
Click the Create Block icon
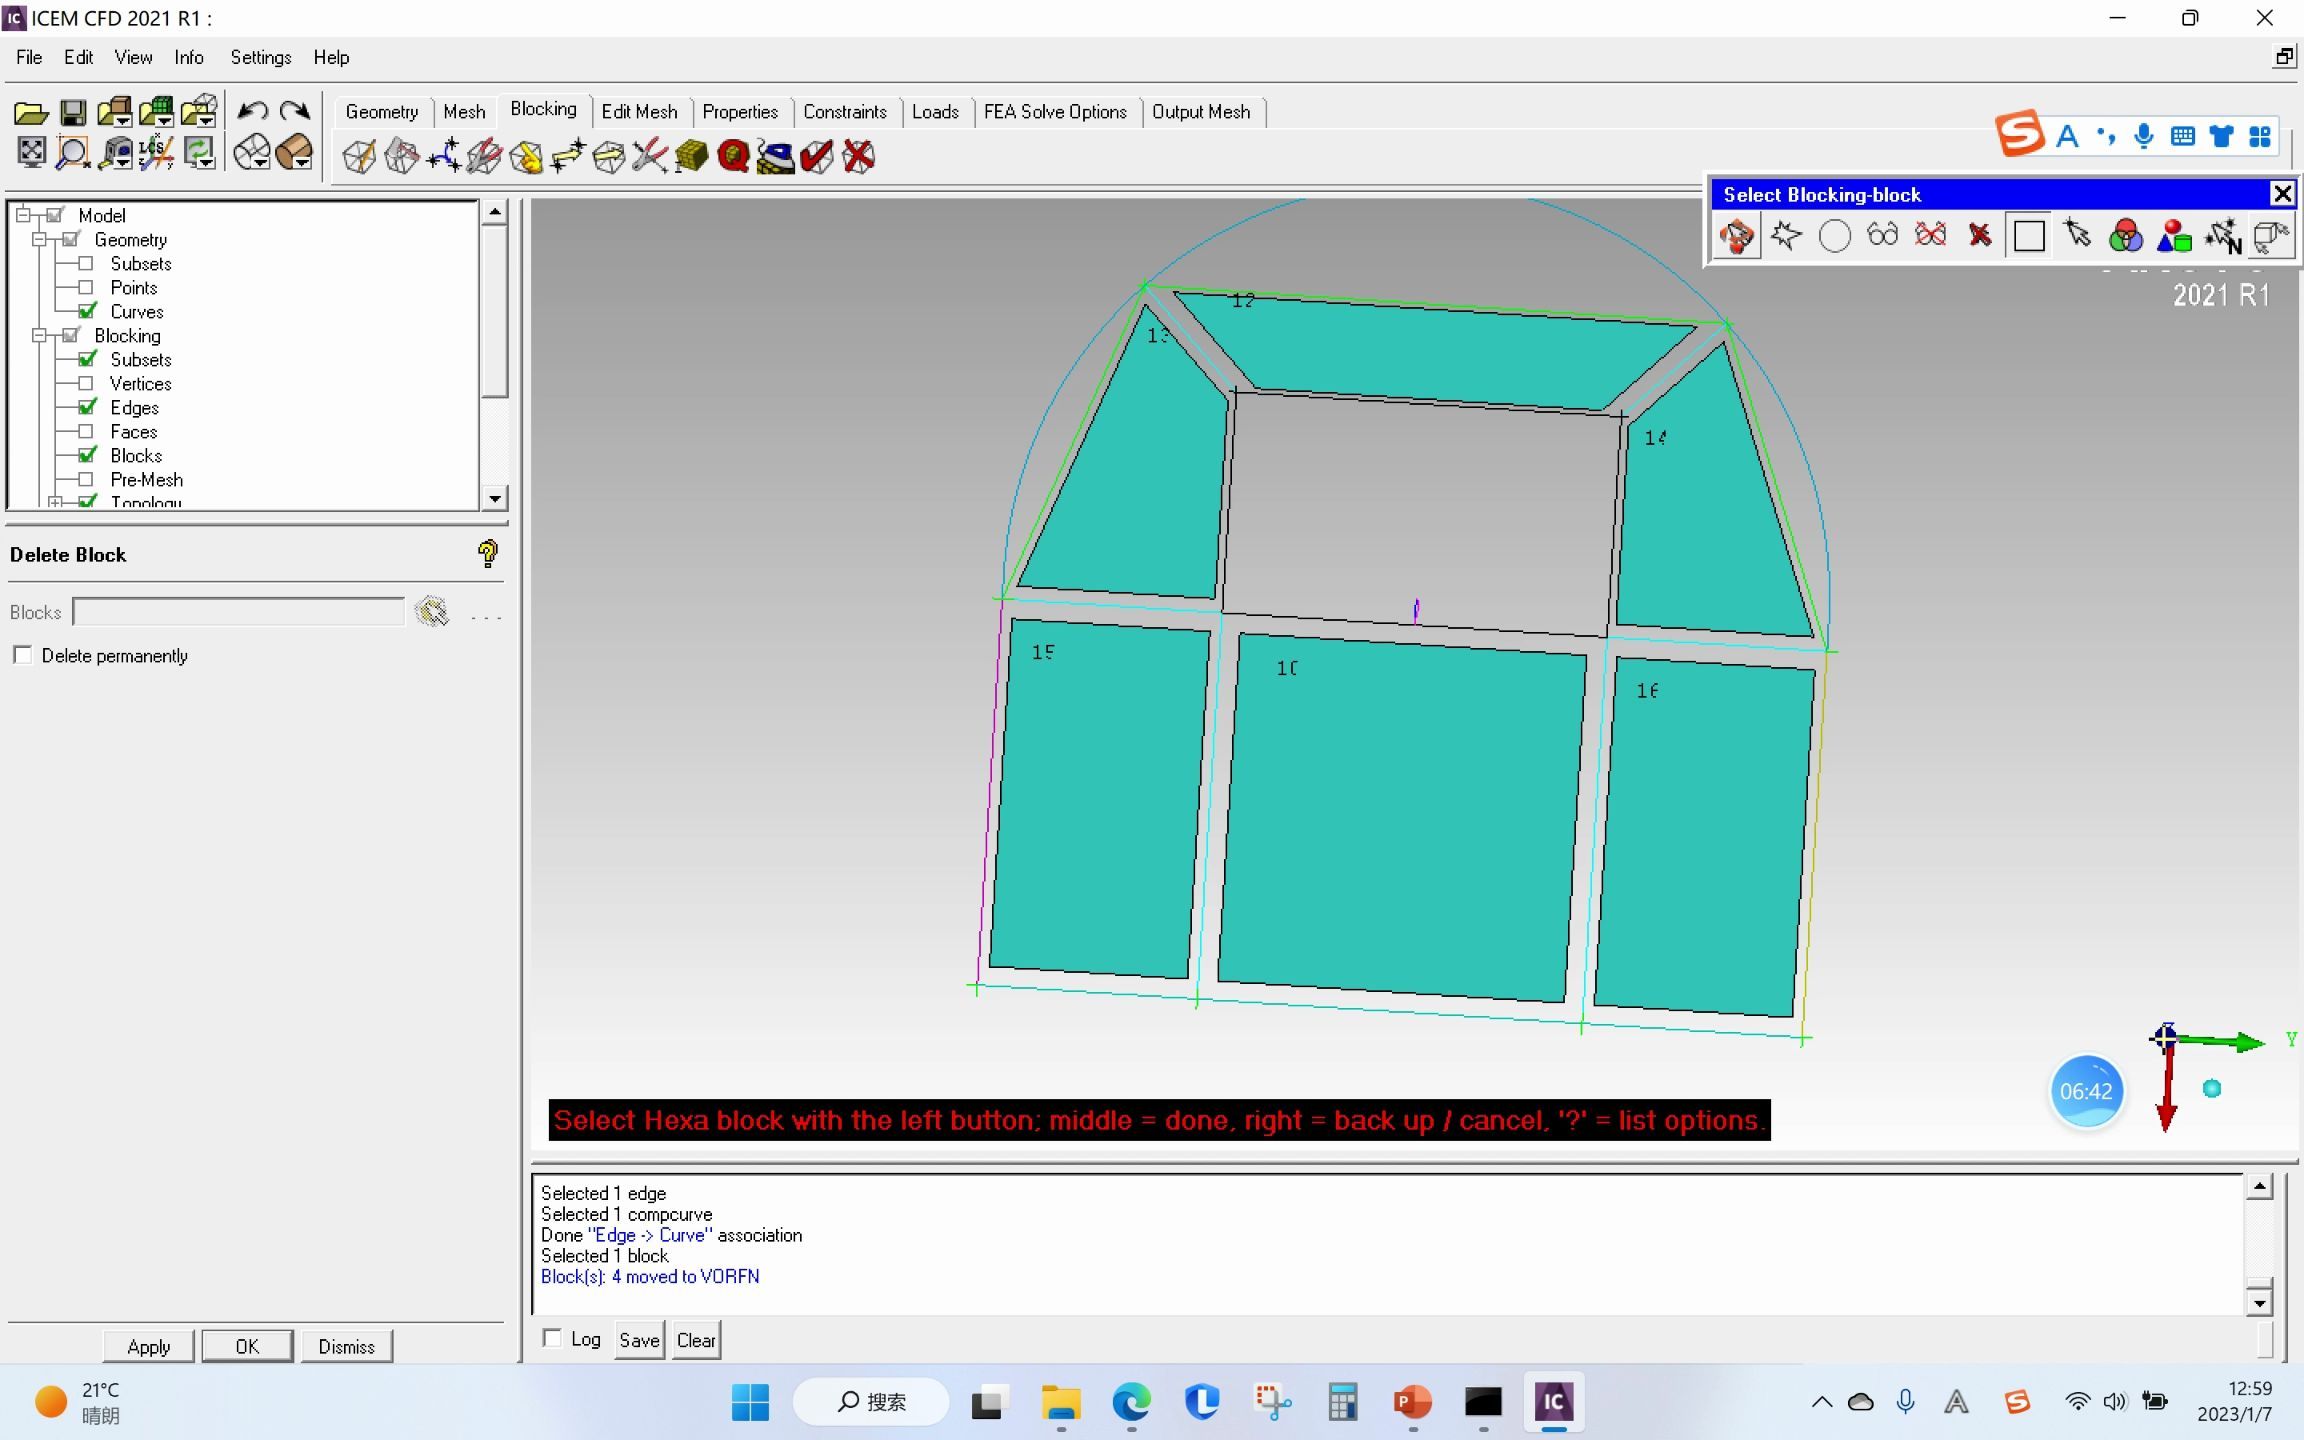[x=359, y=156]
